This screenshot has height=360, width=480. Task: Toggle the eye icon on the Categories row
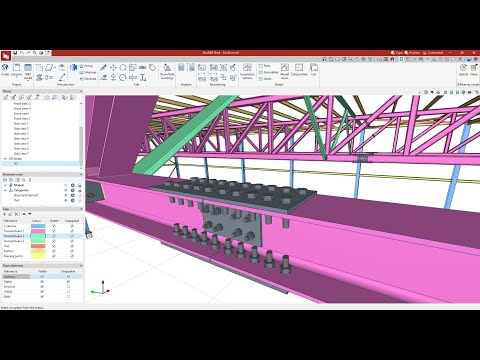pyautogui.click(x=66, y=190)
